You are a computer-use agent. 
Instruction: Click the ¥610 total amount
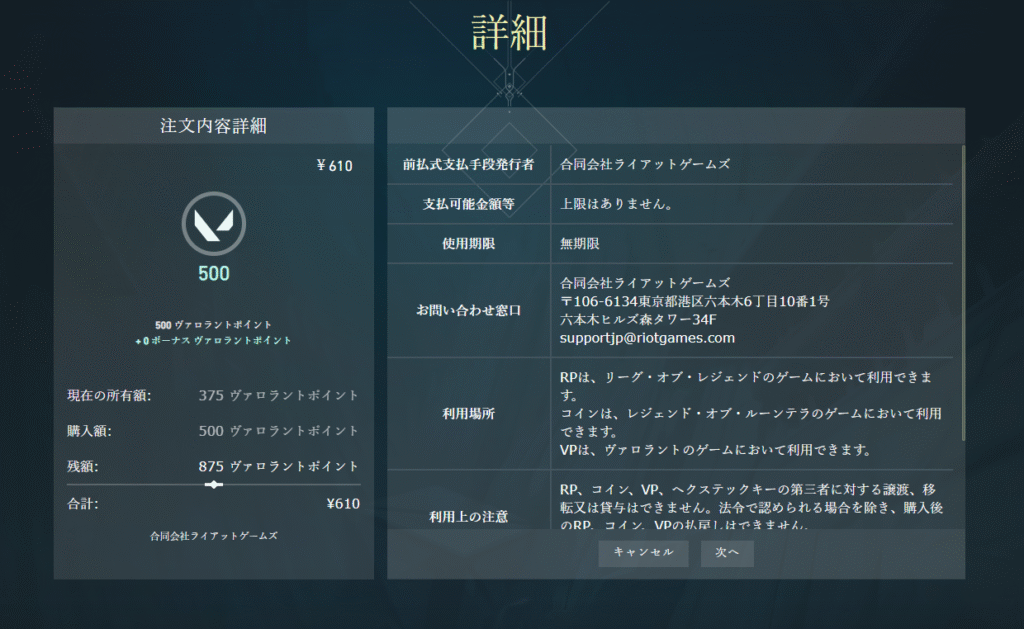coord(343,504)
